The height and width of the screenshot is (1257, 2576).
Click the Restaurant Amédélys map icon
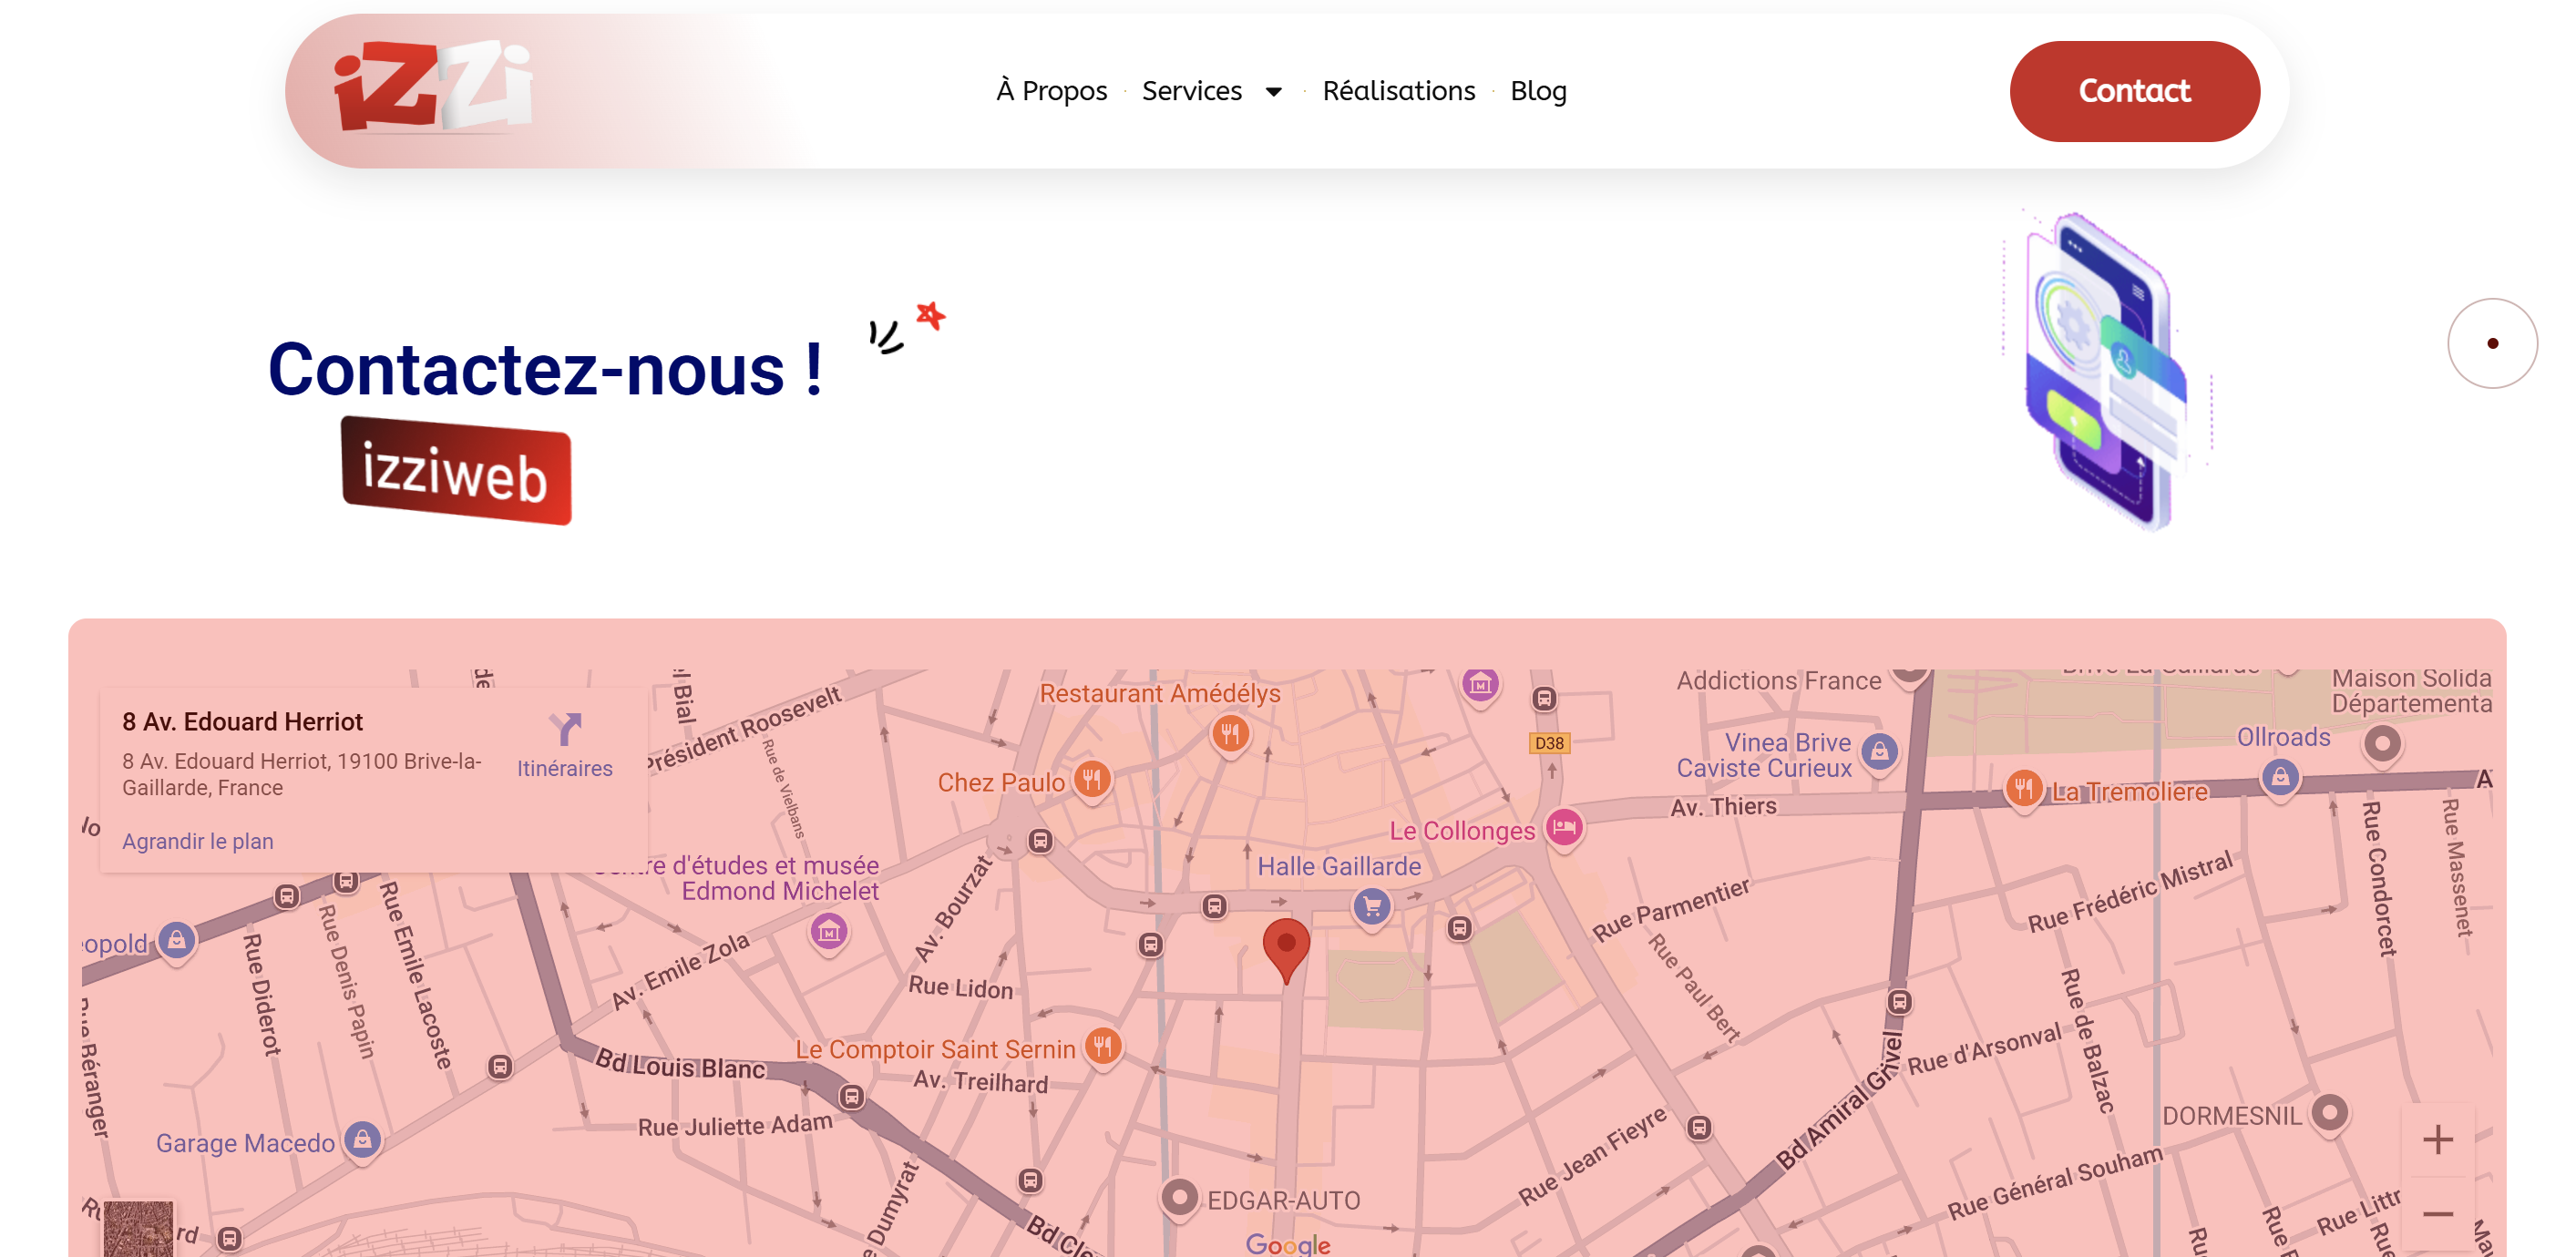click(x=1230, y=733)
